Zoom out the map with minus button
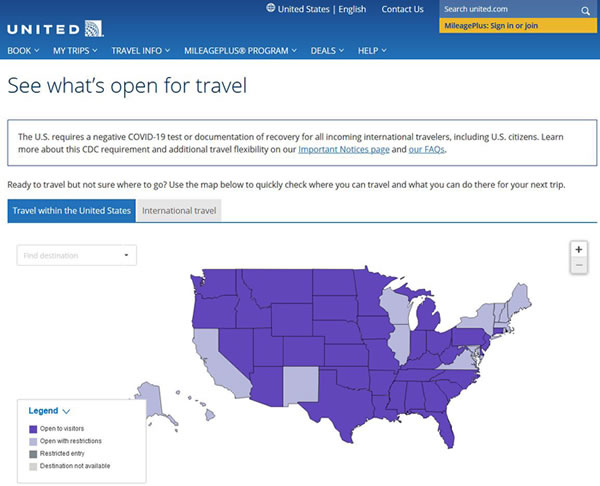 coord(579,265)
